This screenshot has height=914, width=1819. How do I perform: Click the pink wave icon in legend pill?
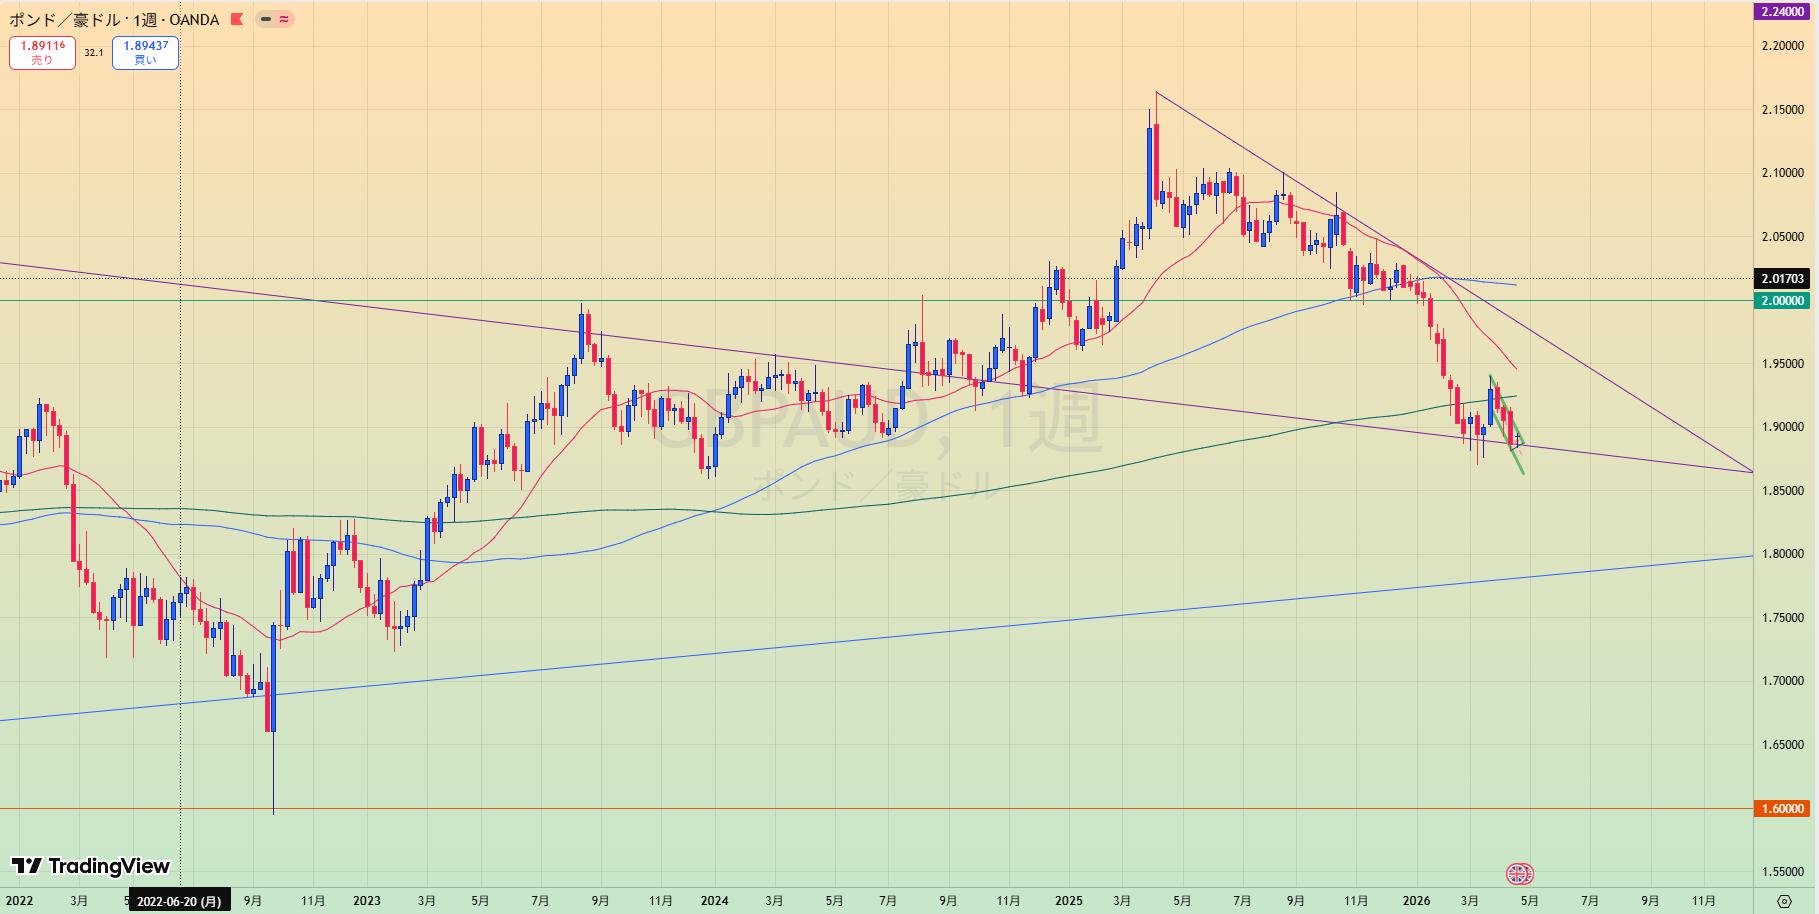click(284, 19)
